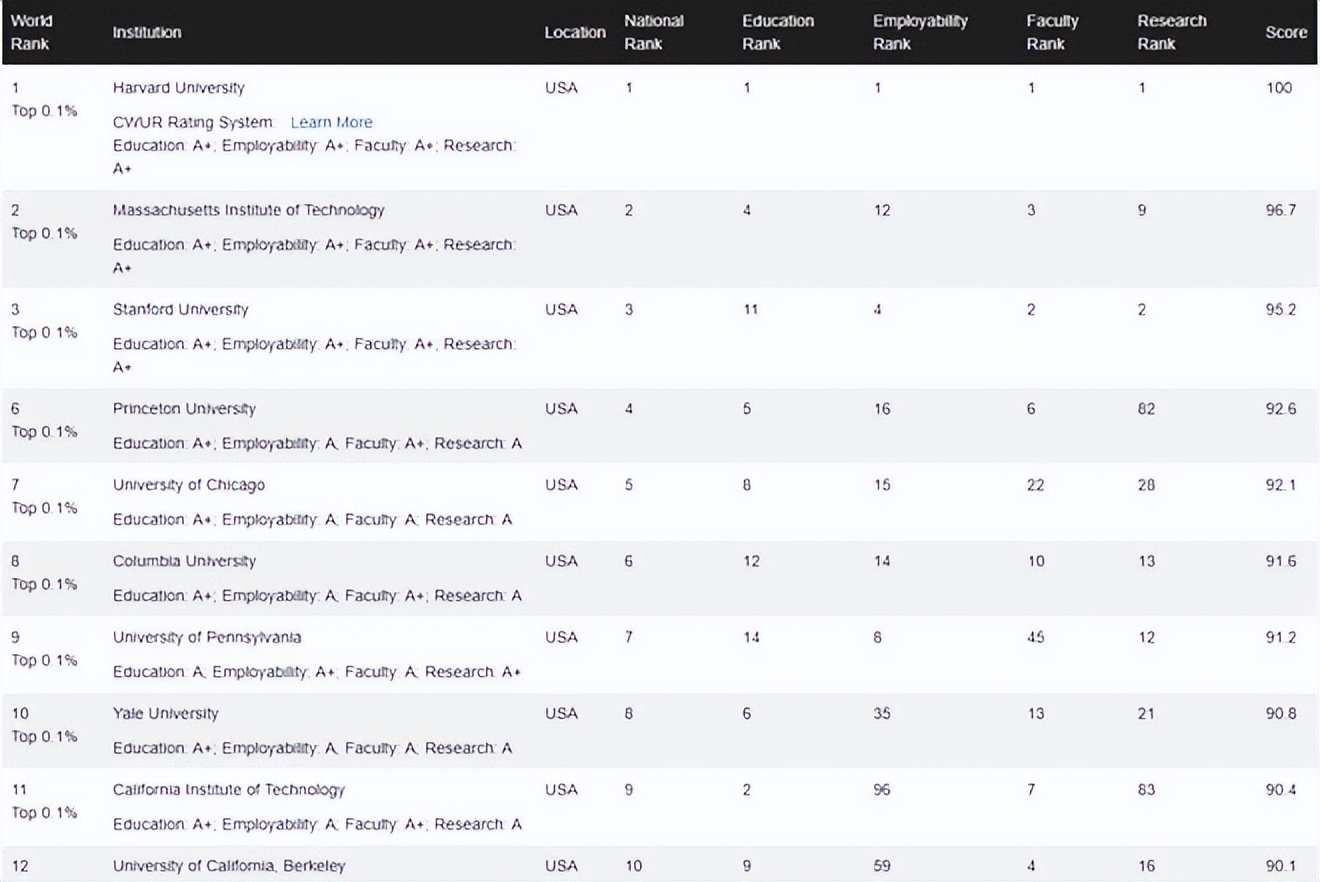
Task: Sort by Institution column header
Action: [147, 33]
